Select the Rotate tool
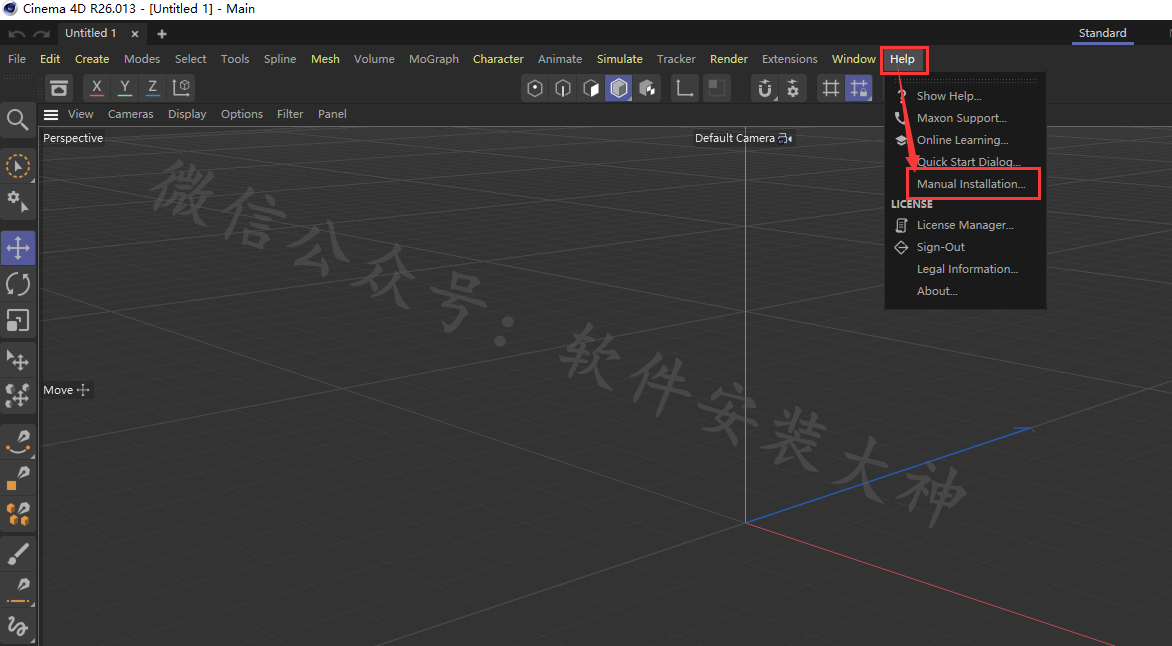Screen dimensions: 1172x646 (x=18, y=284)
